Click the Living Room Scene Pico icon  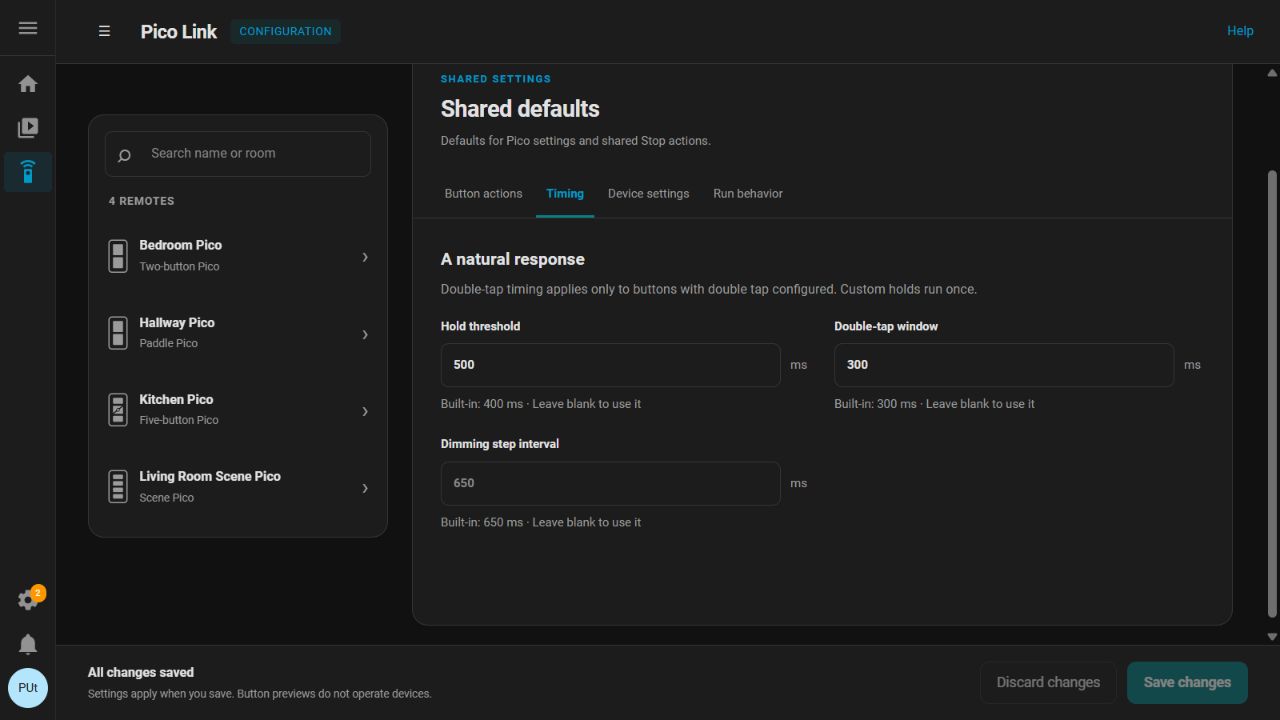click(118, 487)
